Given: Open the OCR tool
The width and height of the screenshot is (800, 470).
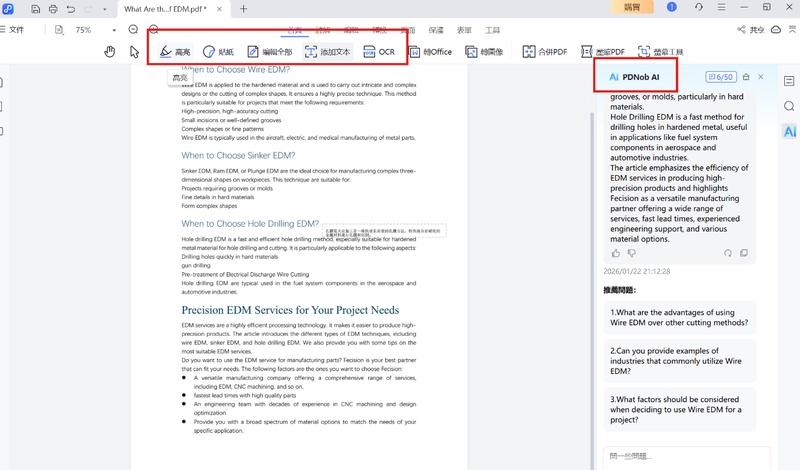Looking at the screenshot, I should (x=379, y=51).
